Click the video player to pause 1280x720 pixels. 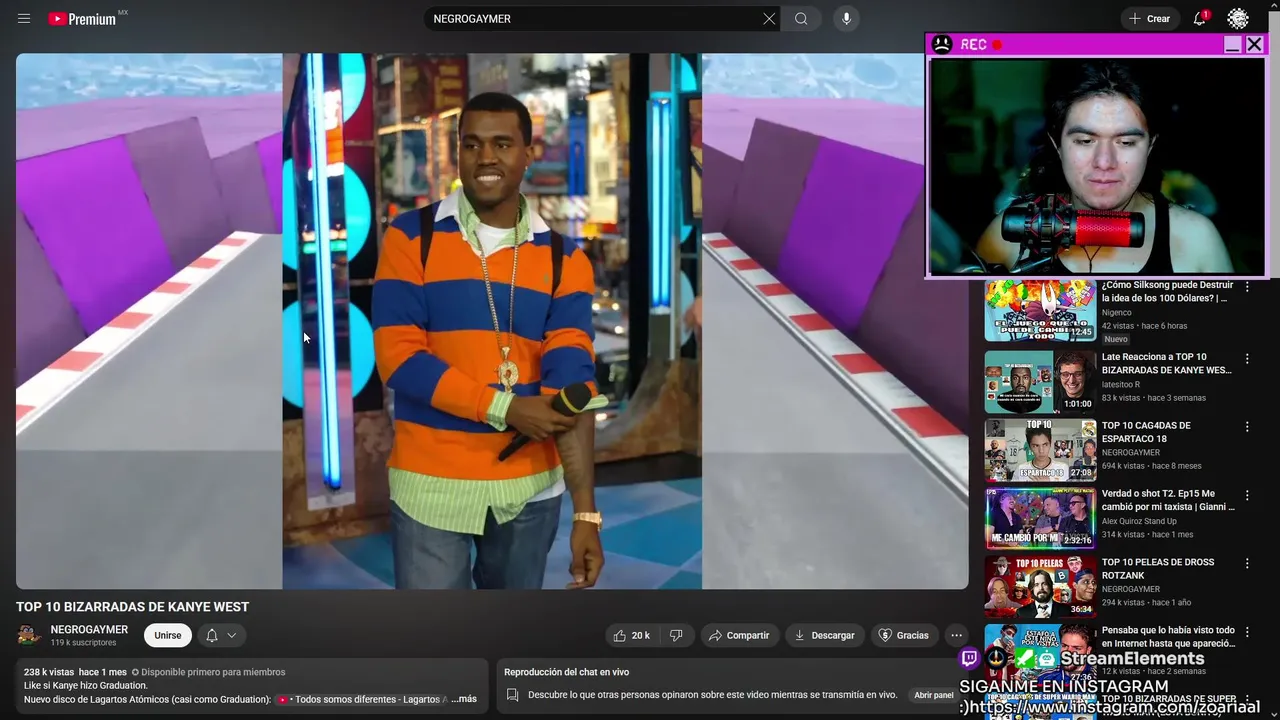[x=492, y=321]
